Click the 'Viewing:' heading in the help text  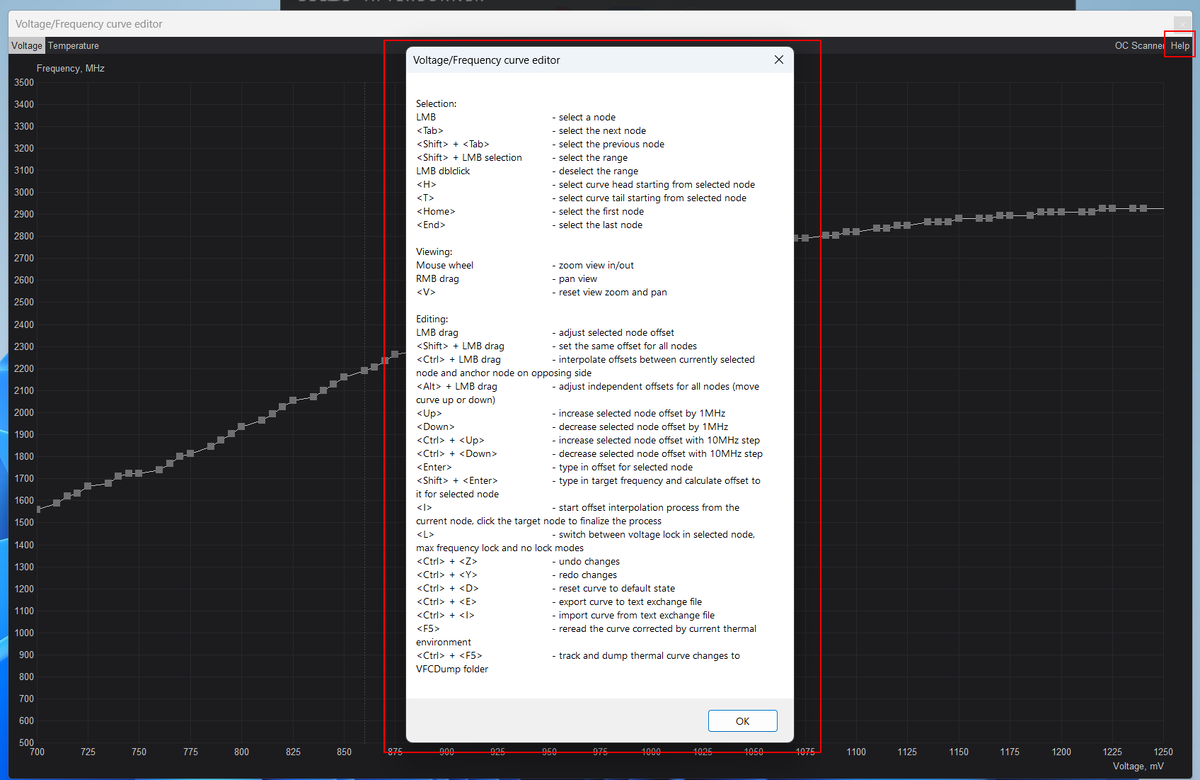pyautogui.click(x=434, y=252)
